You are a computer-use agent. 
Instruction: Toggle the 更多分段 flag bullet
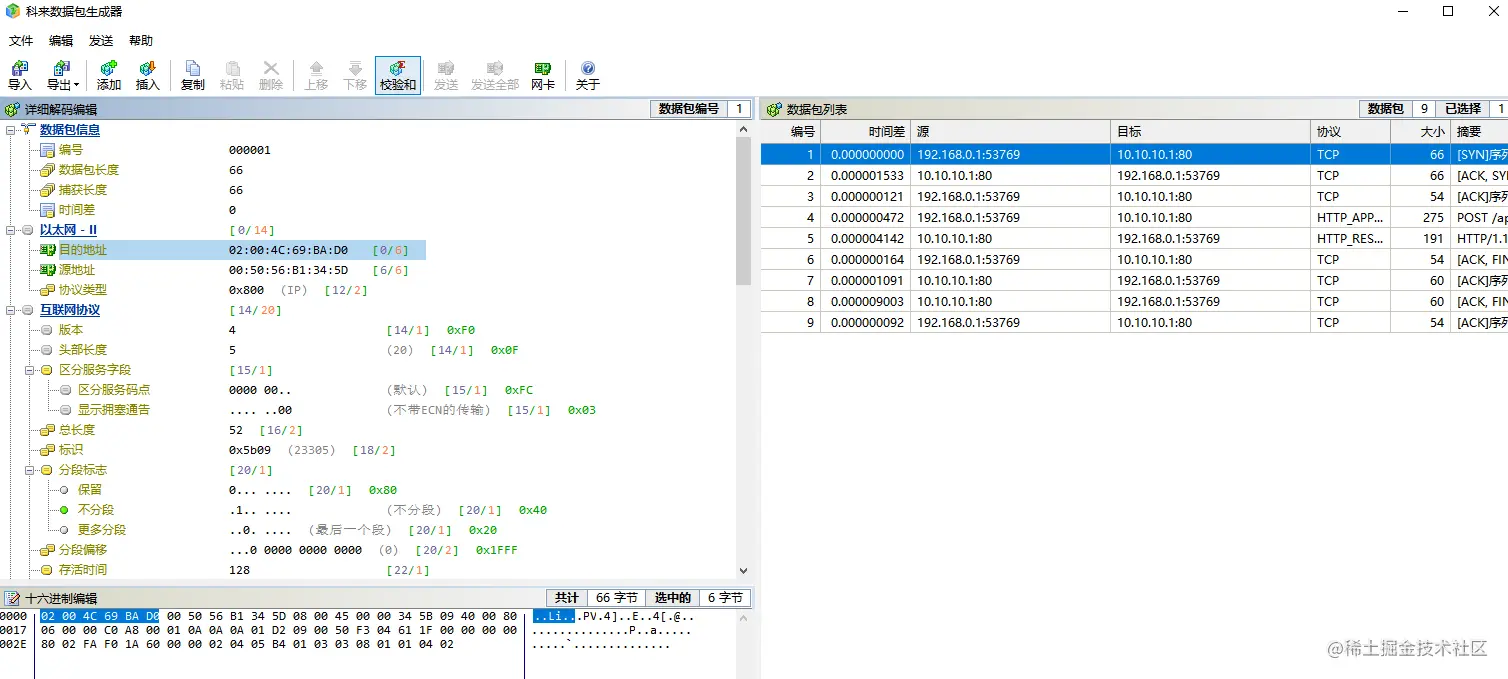tap(64, 530)
